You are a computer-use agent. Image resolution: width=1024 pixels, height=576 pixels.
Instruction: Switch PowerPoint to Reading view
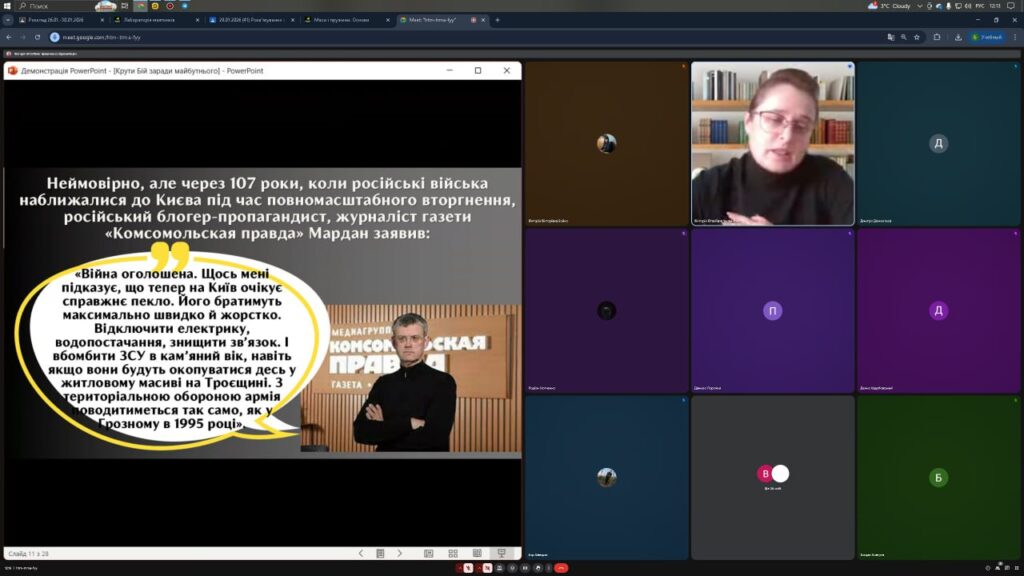click(x=476, y=553)
